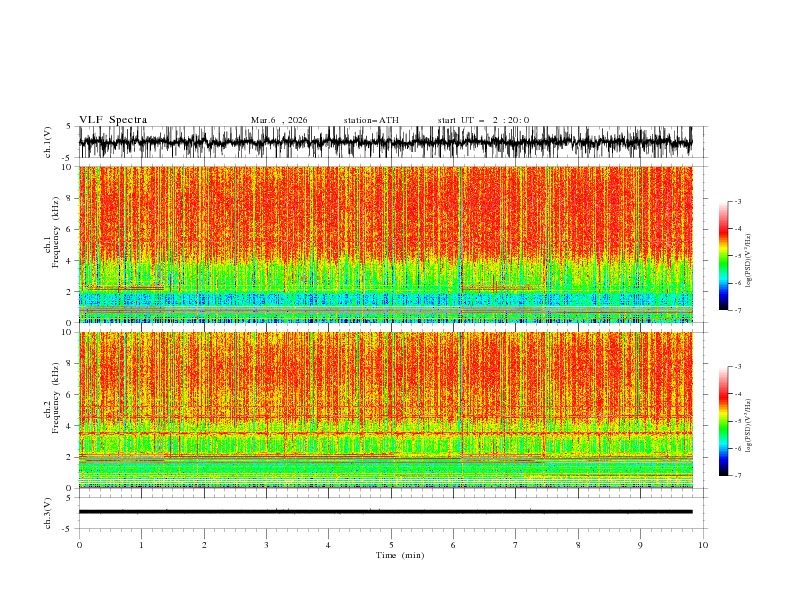Click the ch.2 frequency tick label '4'
This screenshot has height=612, width=792.
[x=69, y=426]
